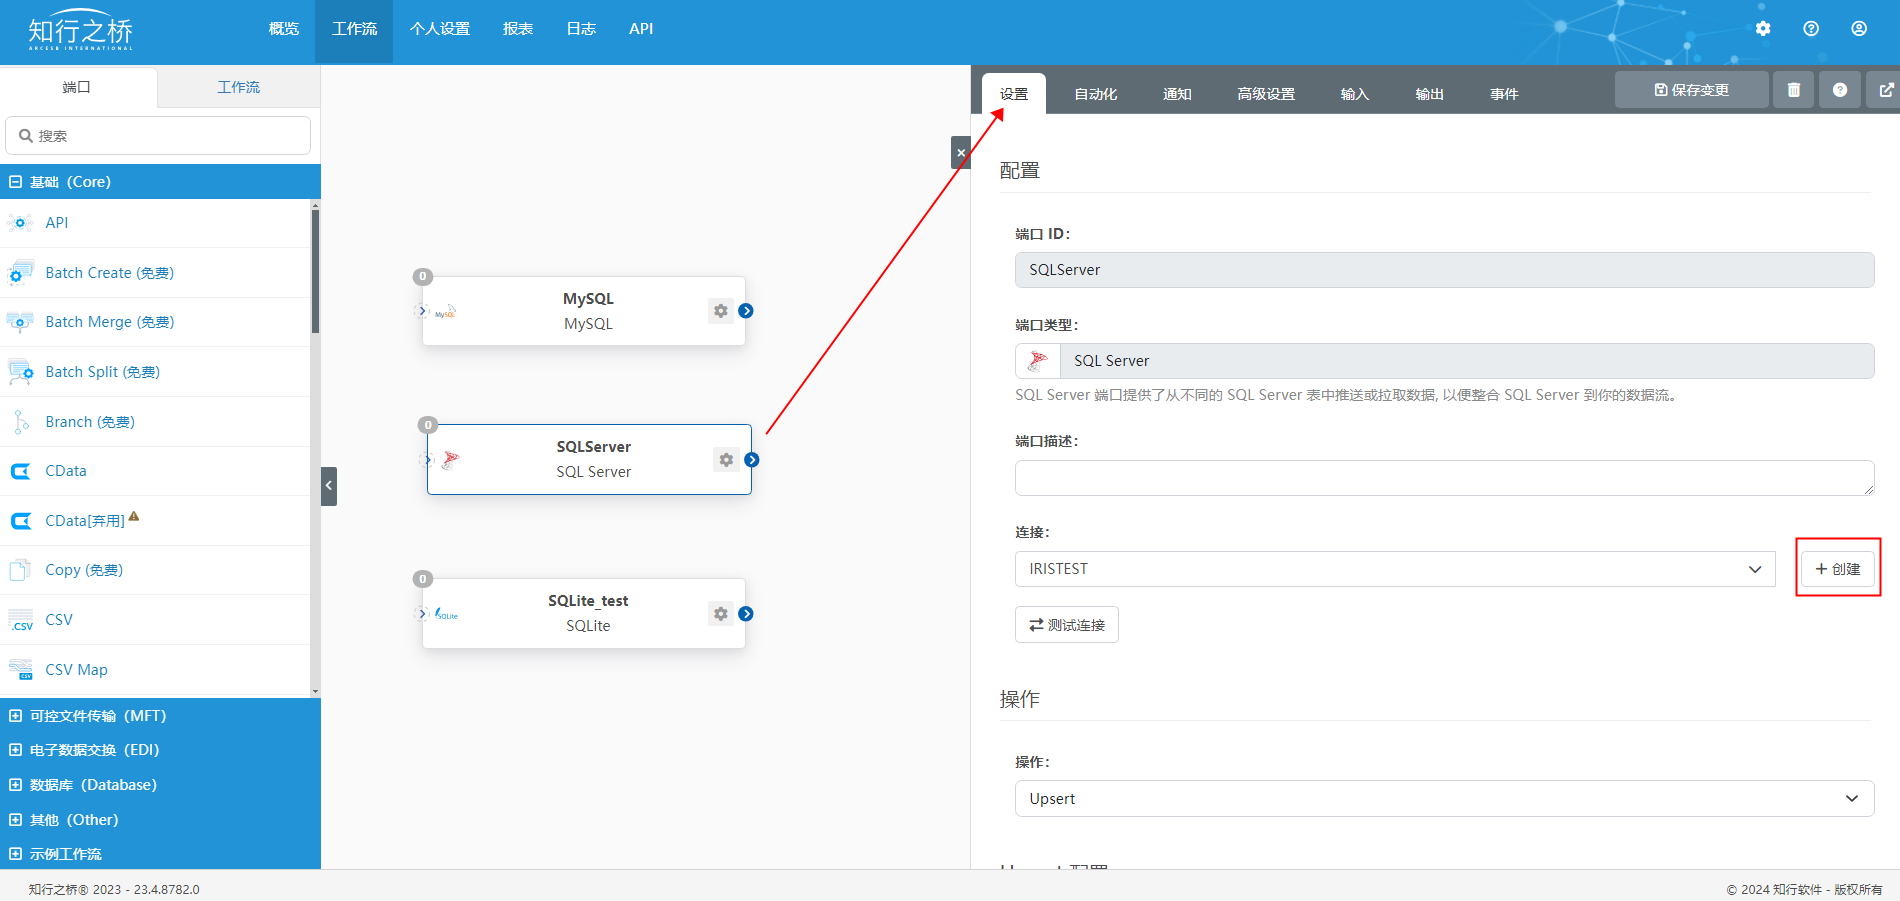Switch to 通知 tab

point(1177,94)
